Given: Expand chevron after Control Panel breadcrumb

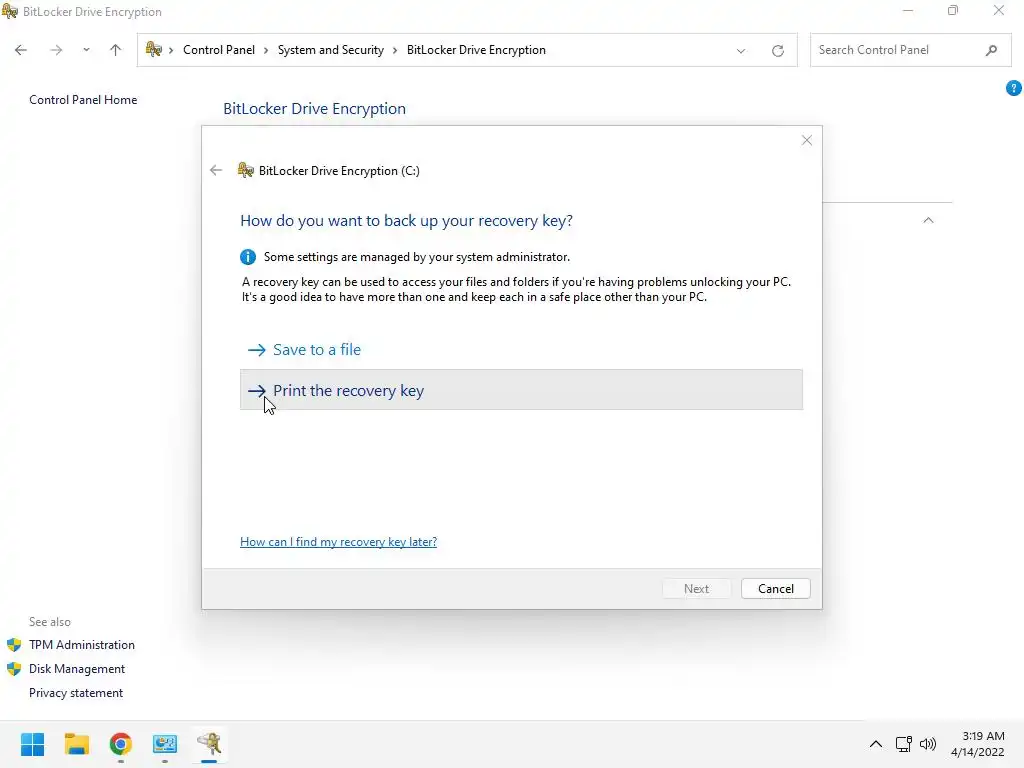Looking at the screenshot, I should pos(266,50).
